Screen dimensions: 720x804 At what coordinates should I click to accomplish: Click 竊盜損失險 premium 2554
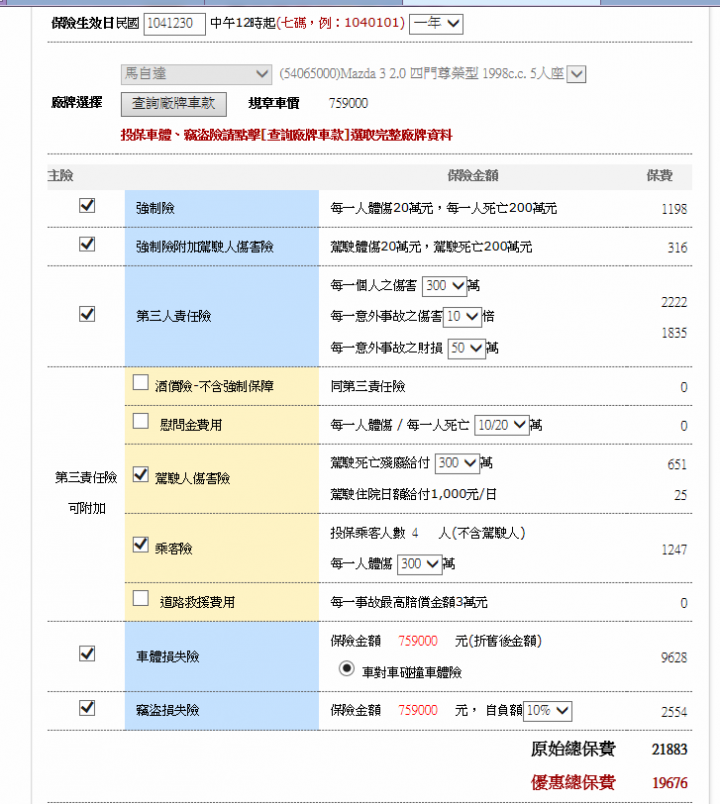tap(674, 712)
